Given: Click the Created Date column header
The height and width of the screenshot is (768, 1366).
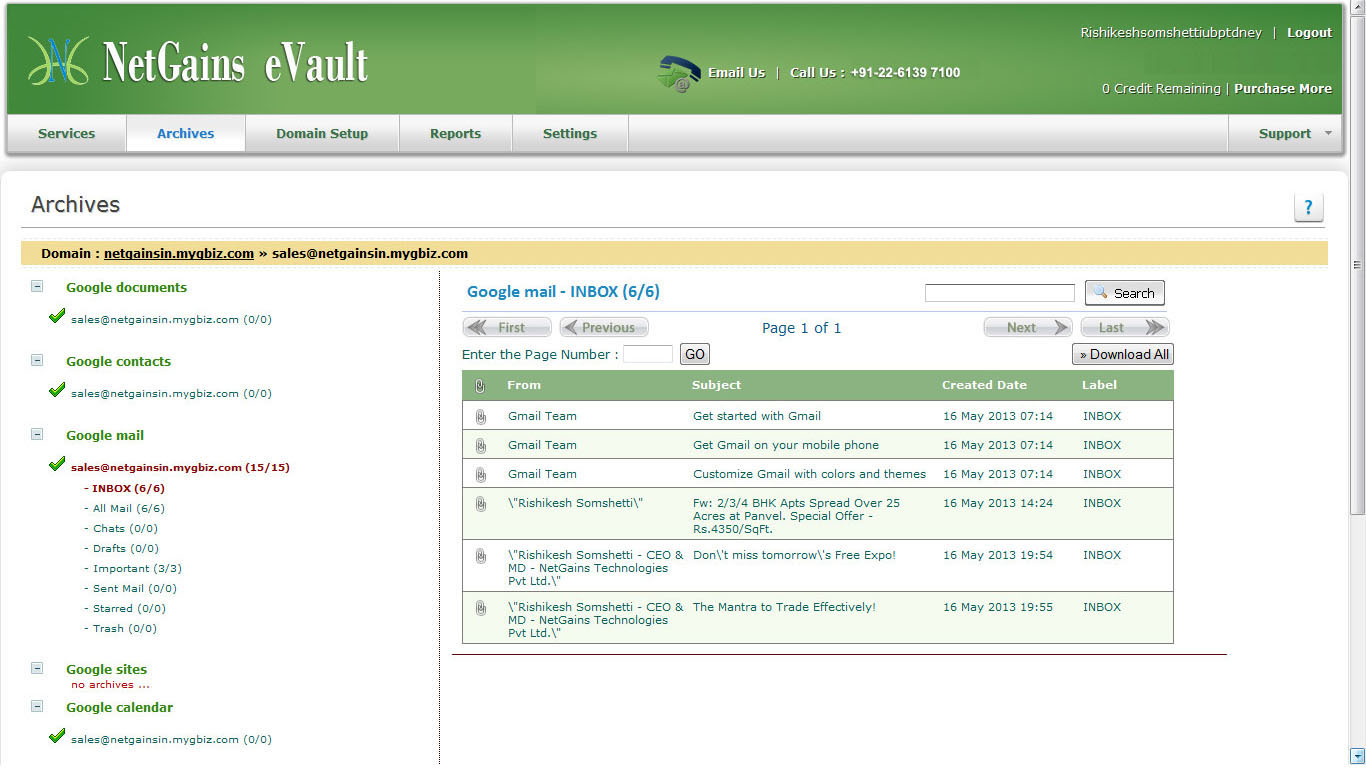Looking at the screenshot, I should point(984,385).
